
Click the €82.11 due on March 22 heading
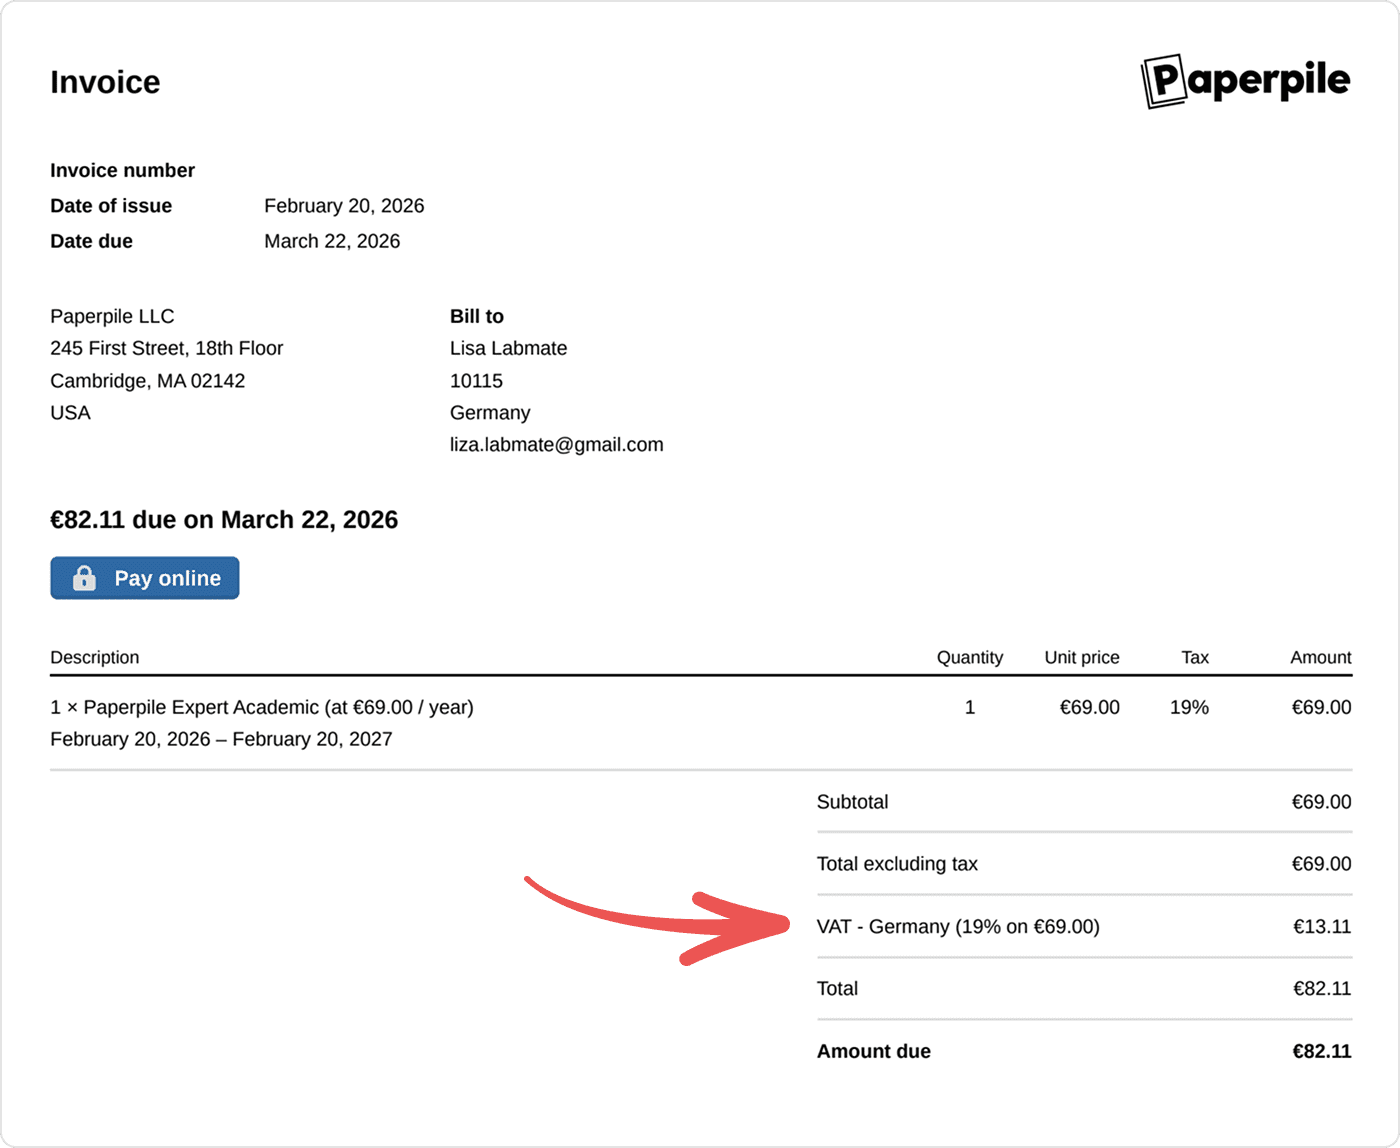(x=224, y=520)
